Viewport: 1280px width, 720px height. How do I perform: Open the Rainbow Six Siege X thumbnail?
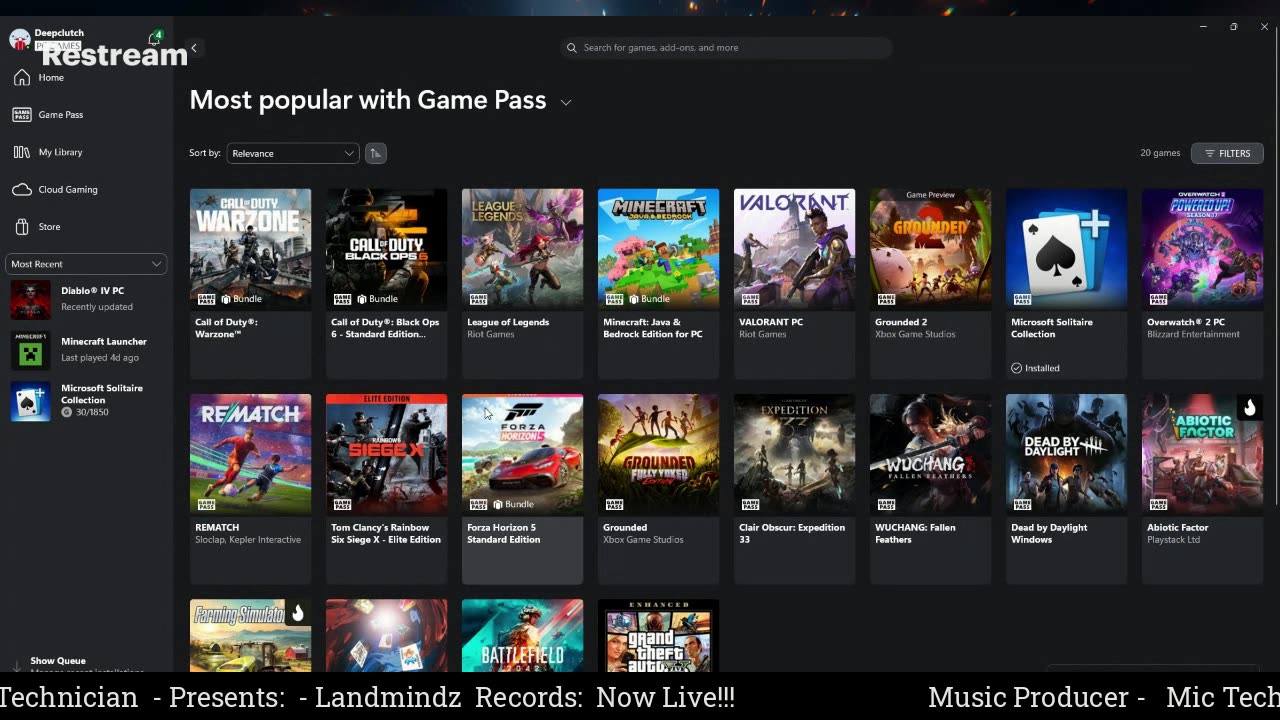[386, 454]
